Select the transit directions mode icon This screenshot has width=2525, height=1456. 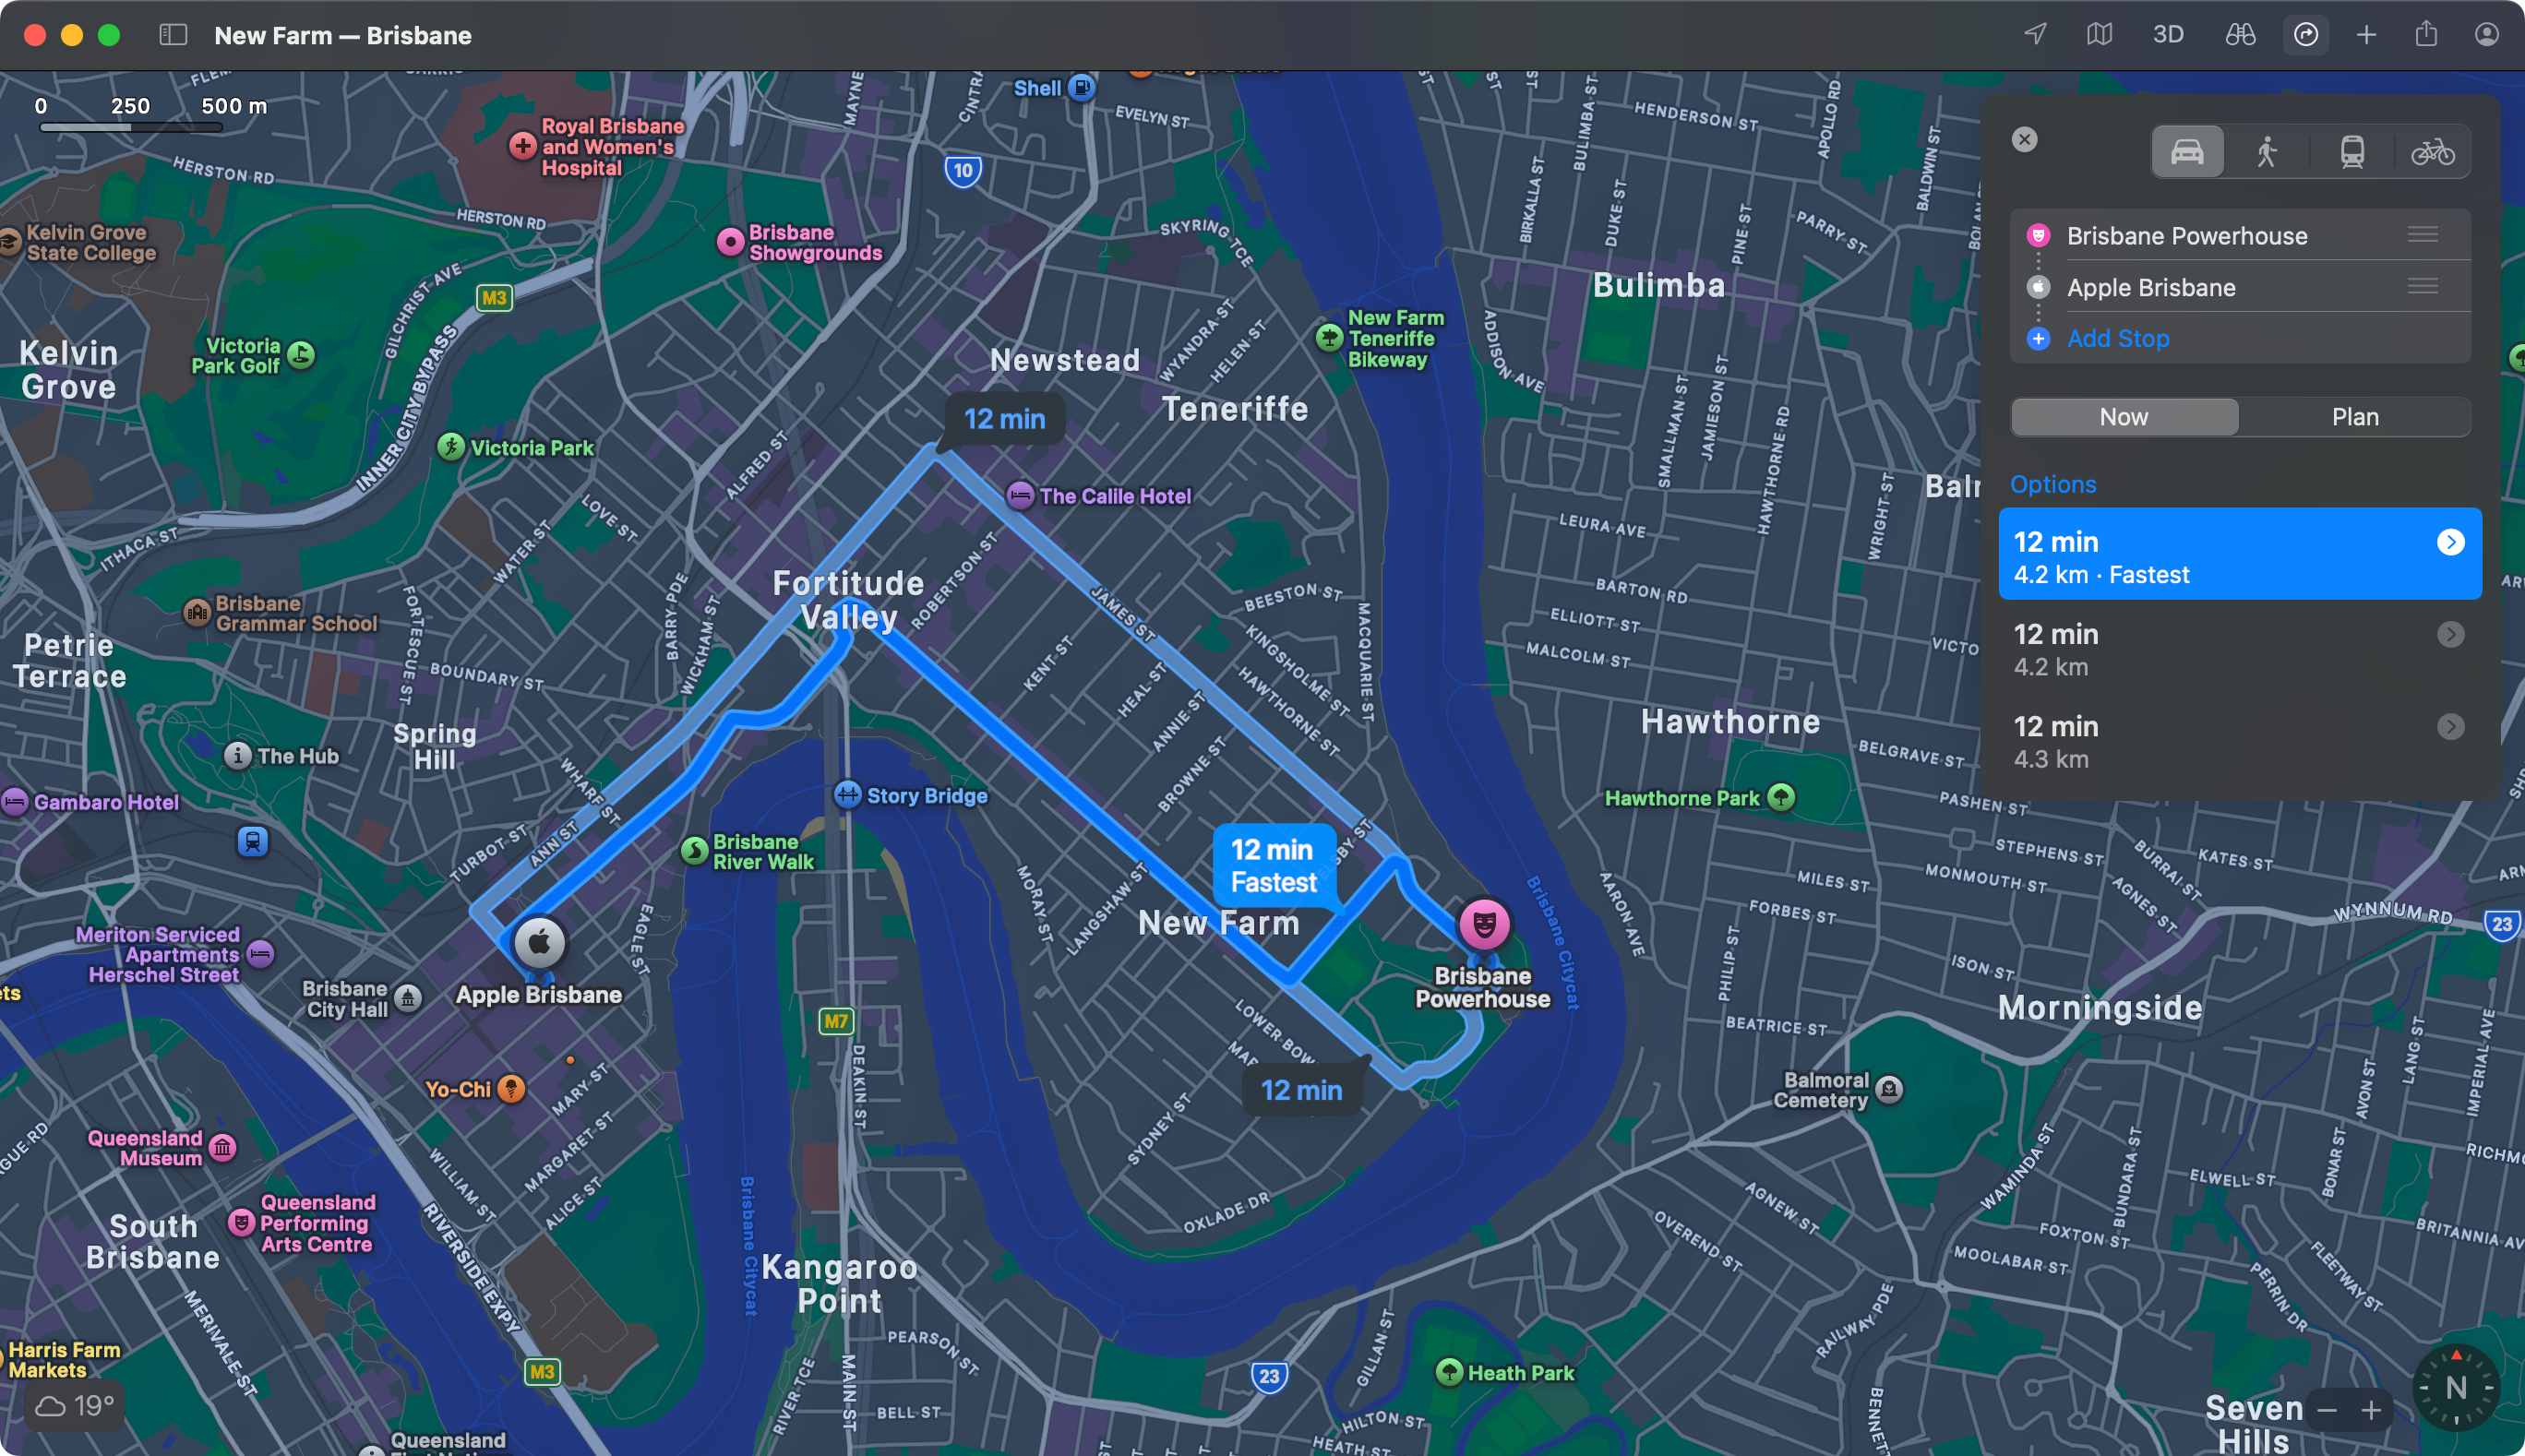click(2346, 152)
